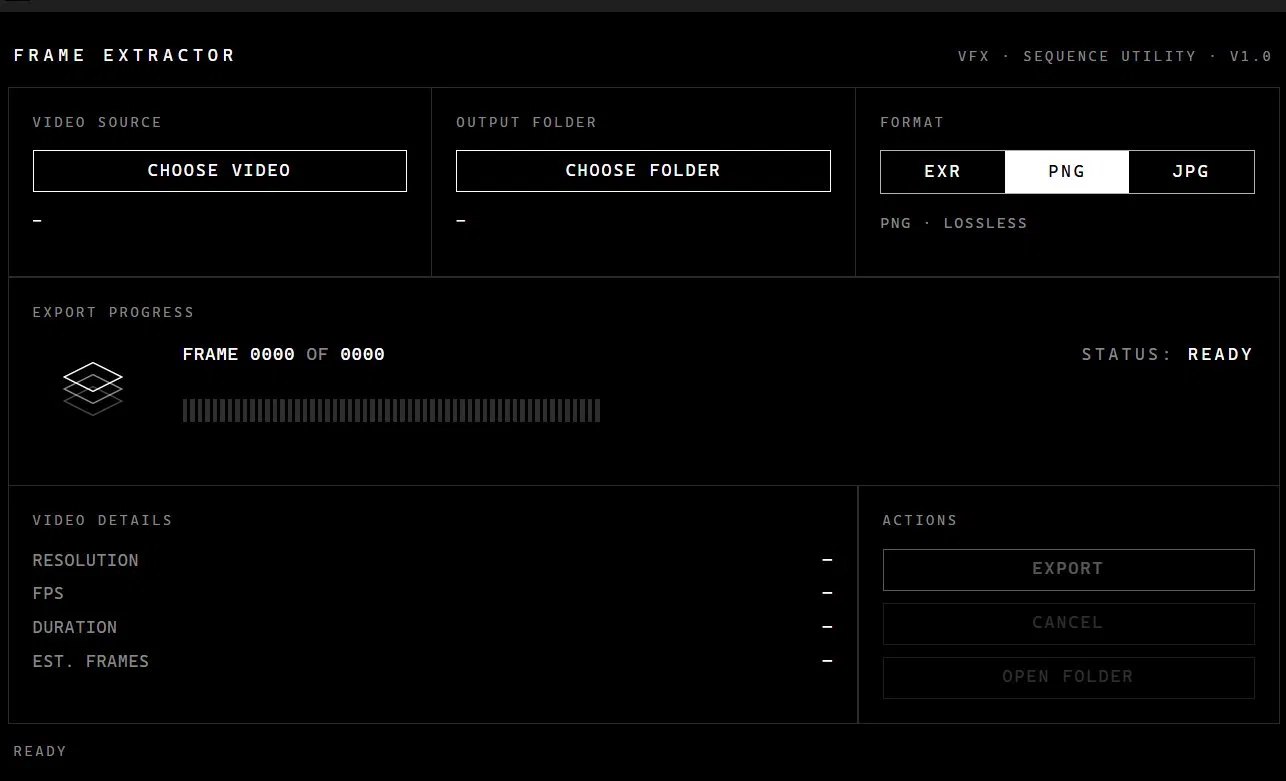The image size is (1286, 781).
Task: Click the 'FRAME 0000 OF 0000' counter
Action: pos(284,355)
